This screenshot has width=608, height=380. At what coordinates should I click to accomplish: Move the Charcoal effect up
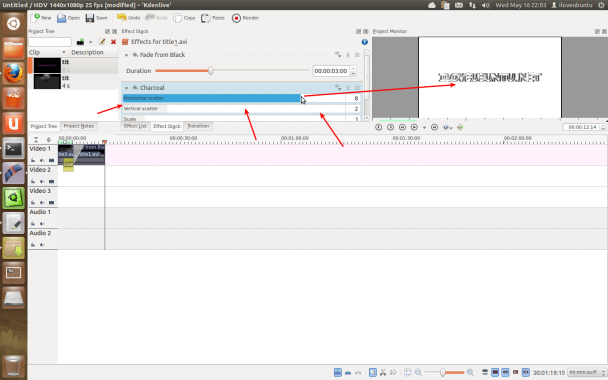click(x=348, y=88)
